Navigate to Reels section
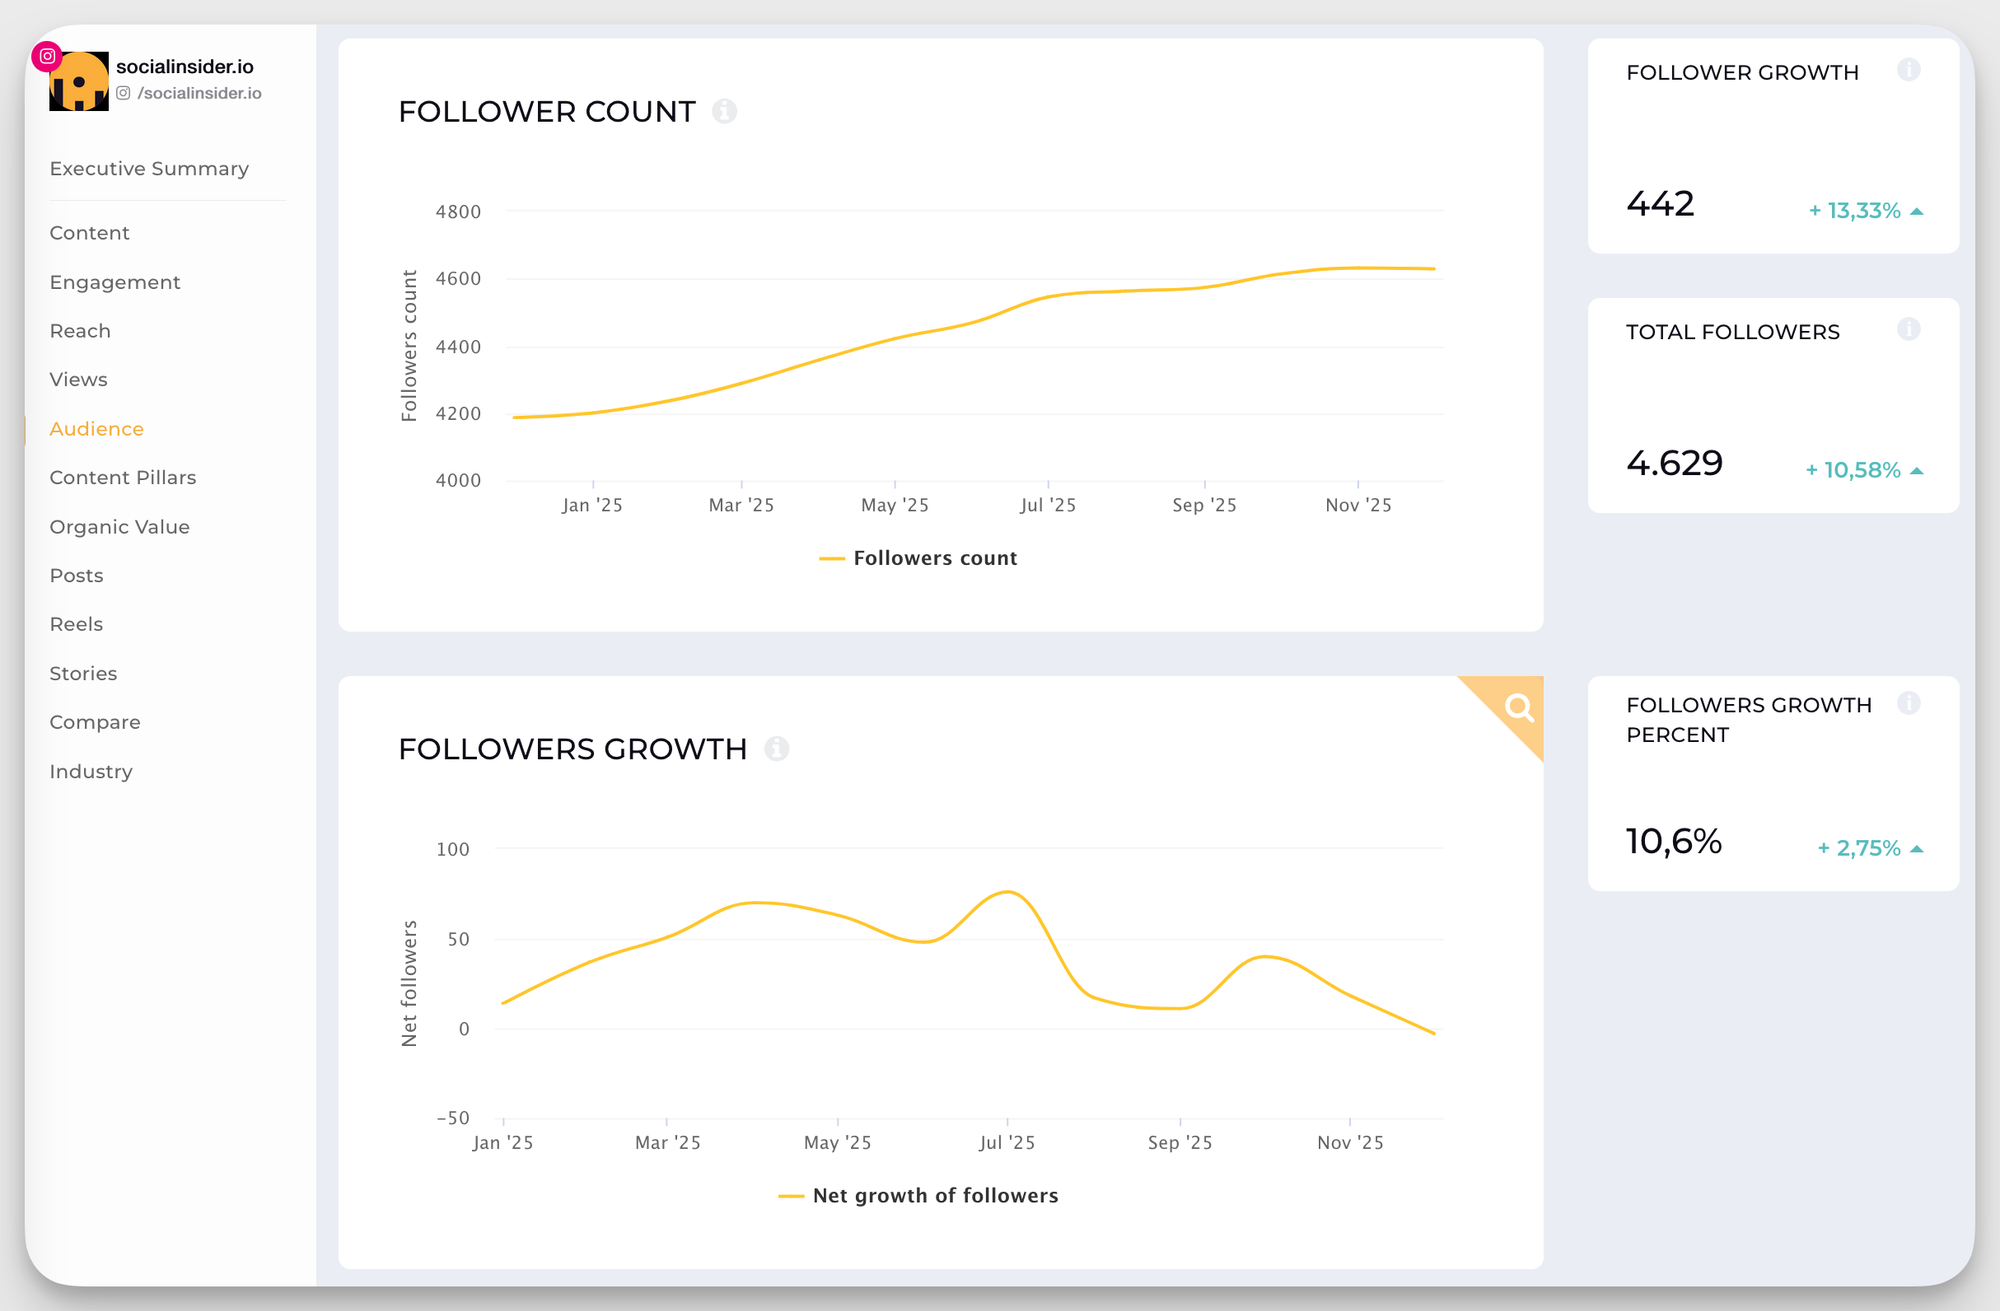The width and height of the screenshot is (2000, 1311). click(76, 624)
